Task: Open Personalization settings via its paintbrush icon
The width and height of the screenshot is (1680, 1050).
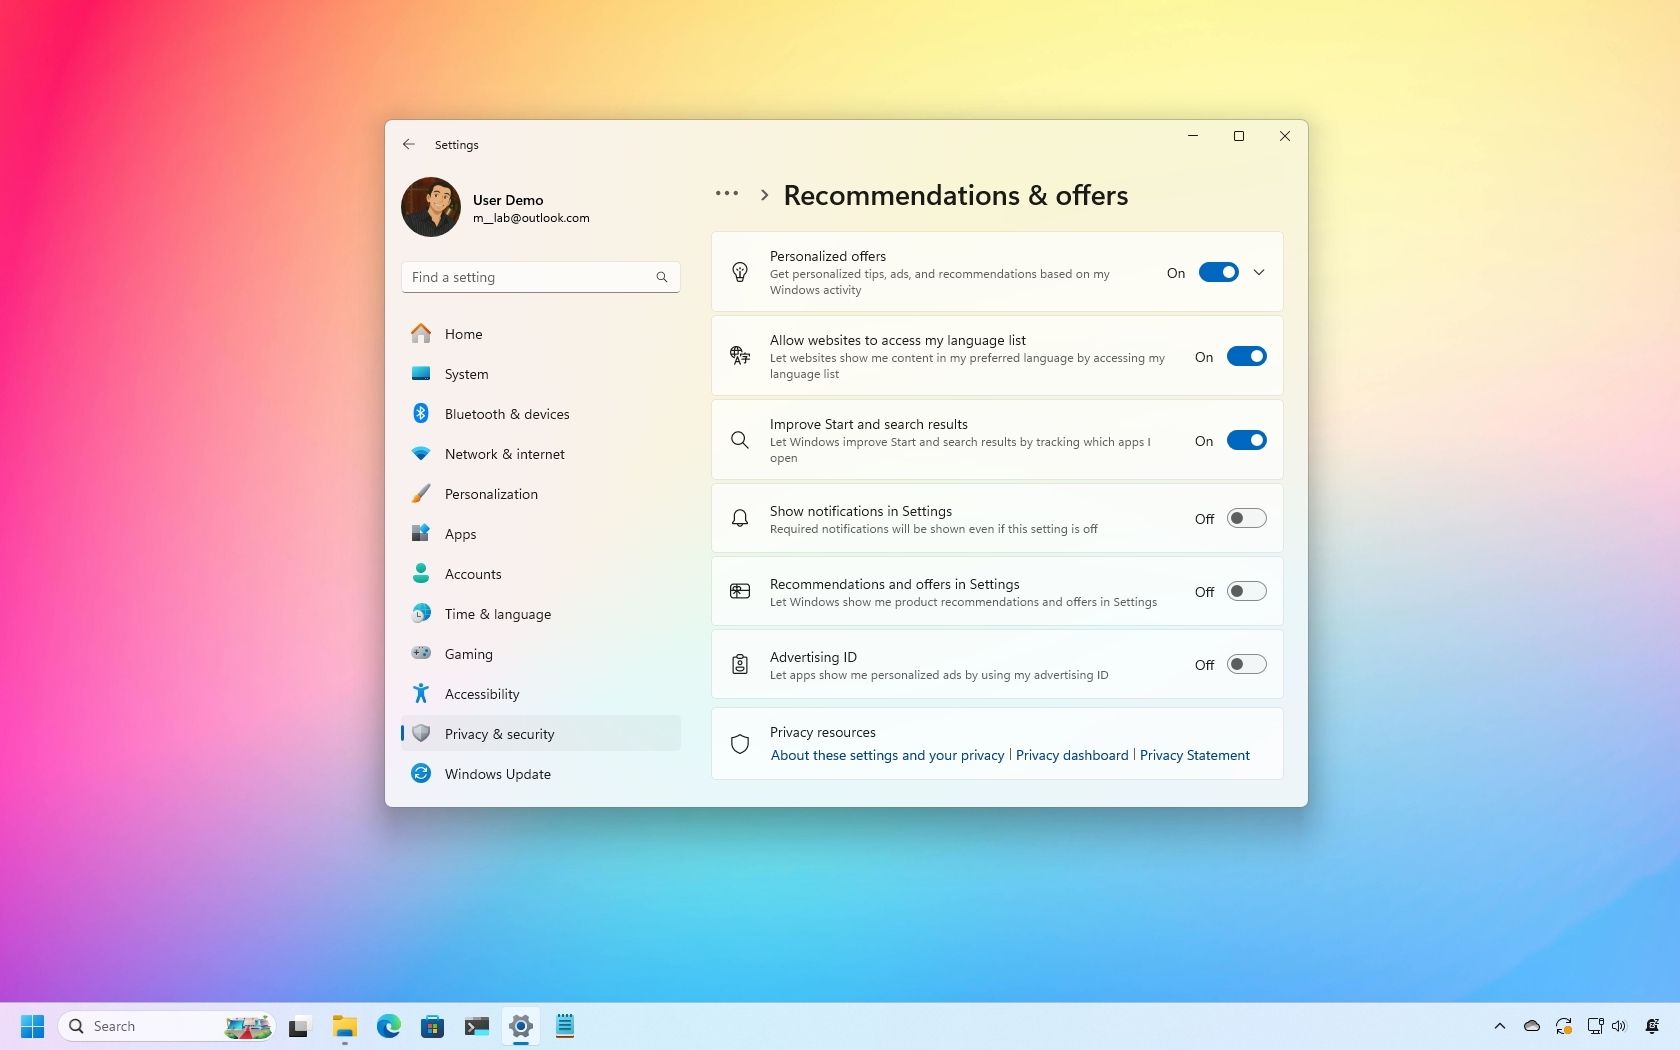Action: [422, 493]
